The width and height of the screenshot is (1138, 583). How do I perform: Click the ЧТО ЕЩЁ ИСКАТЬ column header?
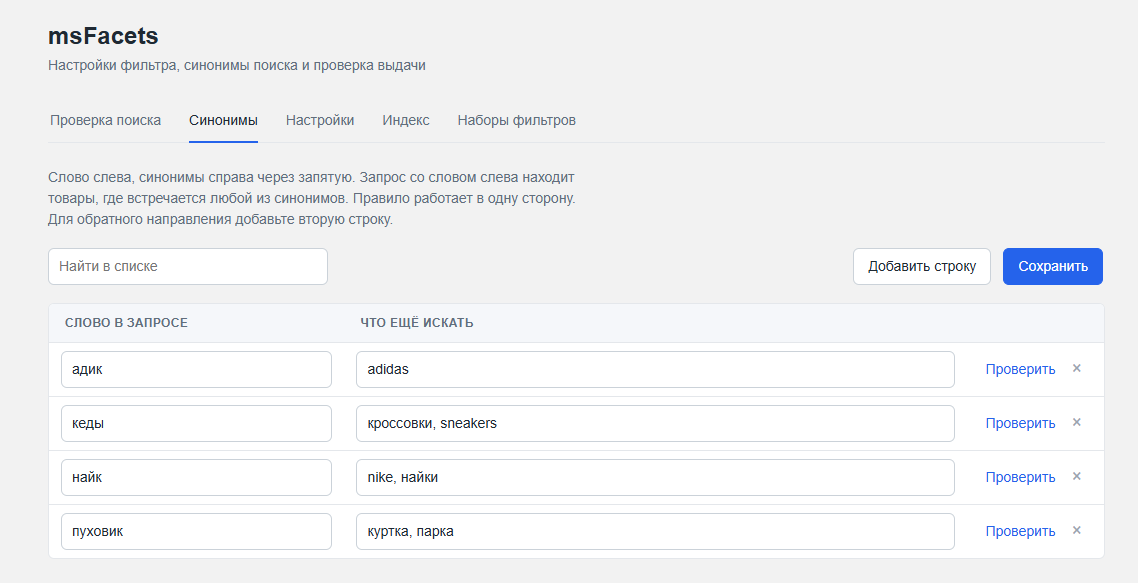[x=417, y=323]
